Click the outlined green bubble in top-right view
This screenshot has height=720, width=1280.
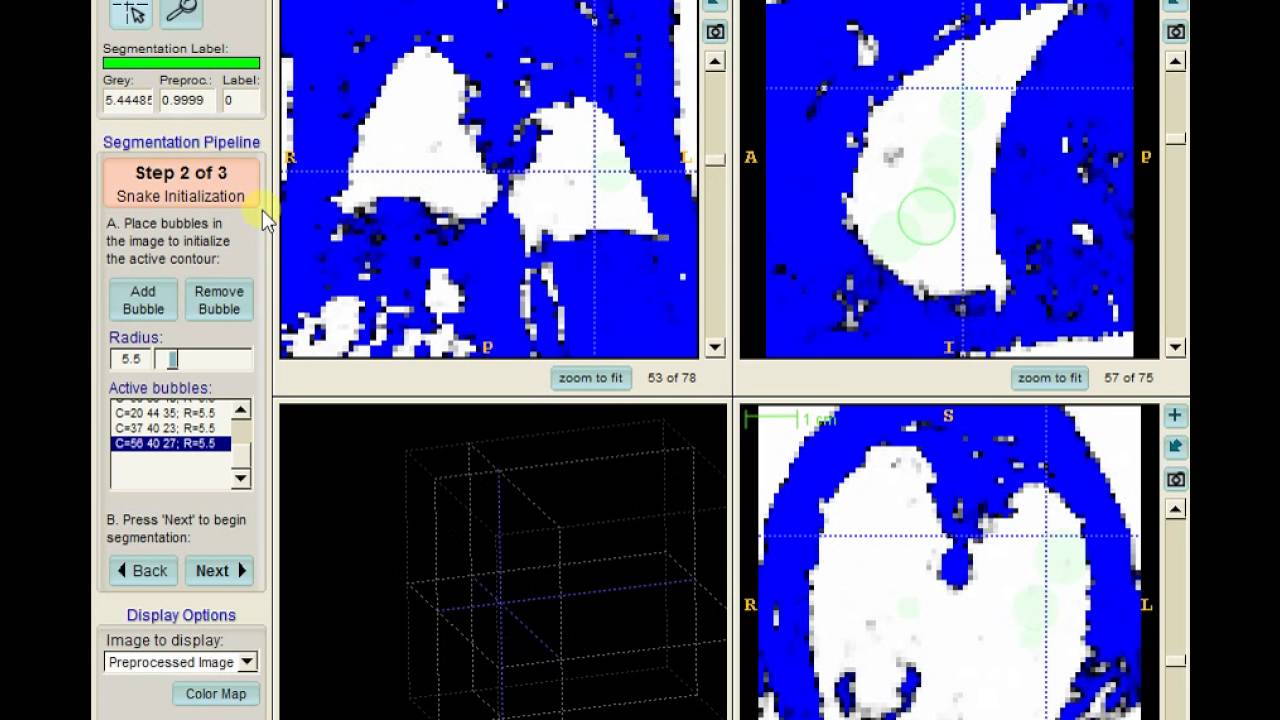point(926,216)
